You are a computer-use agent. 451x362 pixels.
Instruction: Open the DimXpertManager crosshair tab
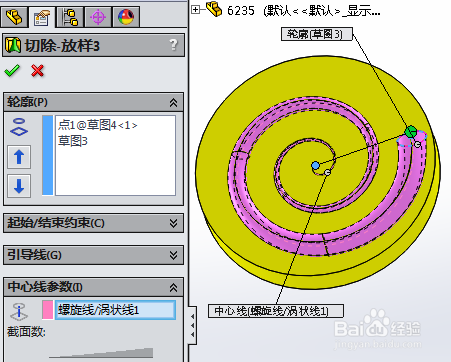pos(98,17)
